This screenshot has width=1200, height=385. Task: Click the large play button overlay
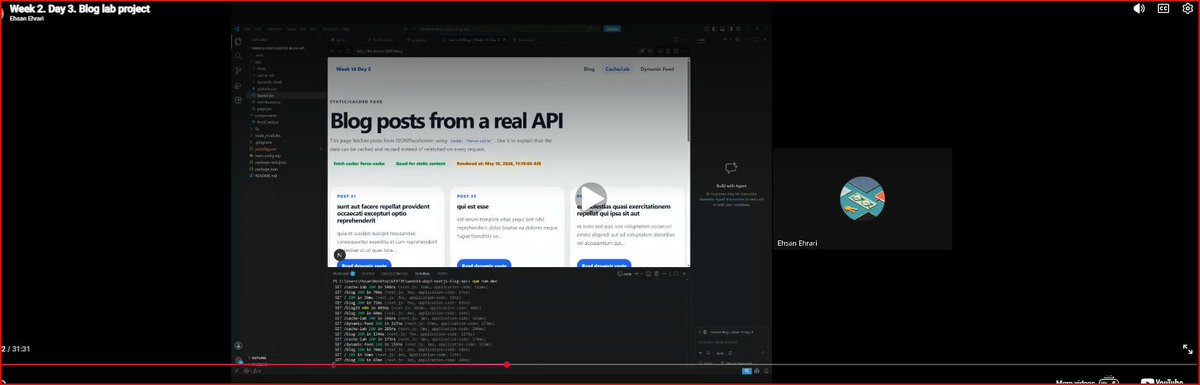click(x=591, y=198)
